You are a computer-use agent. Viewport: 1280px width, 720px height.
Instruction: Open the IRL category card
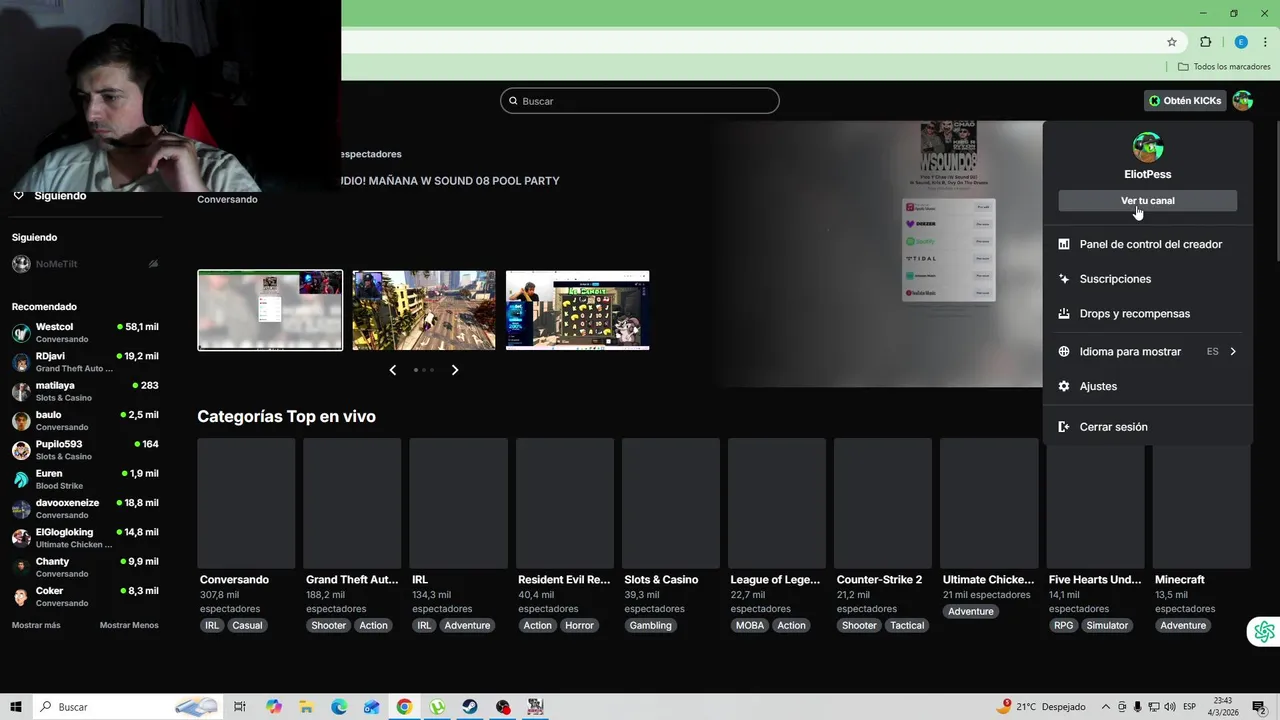pyautogui.click(x=458, y=503)
